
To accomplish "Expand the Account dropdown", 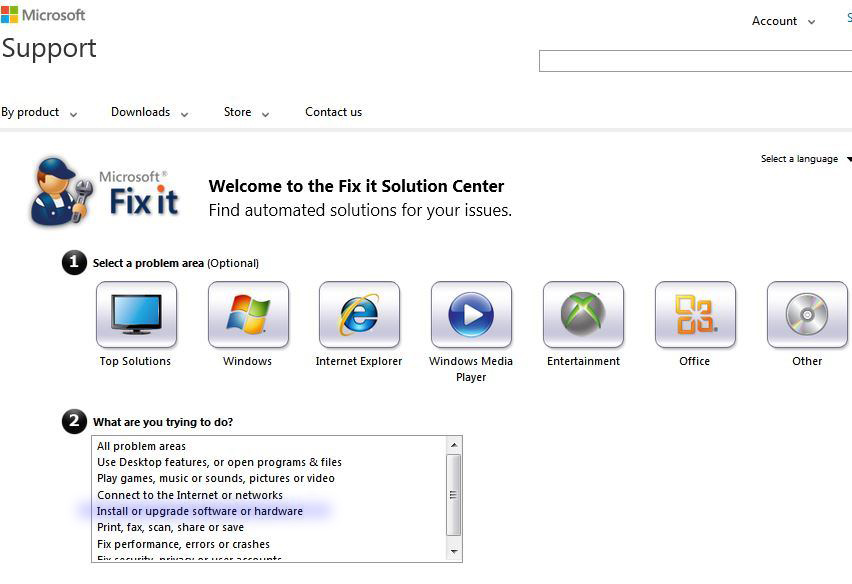I will pos(783,21).
